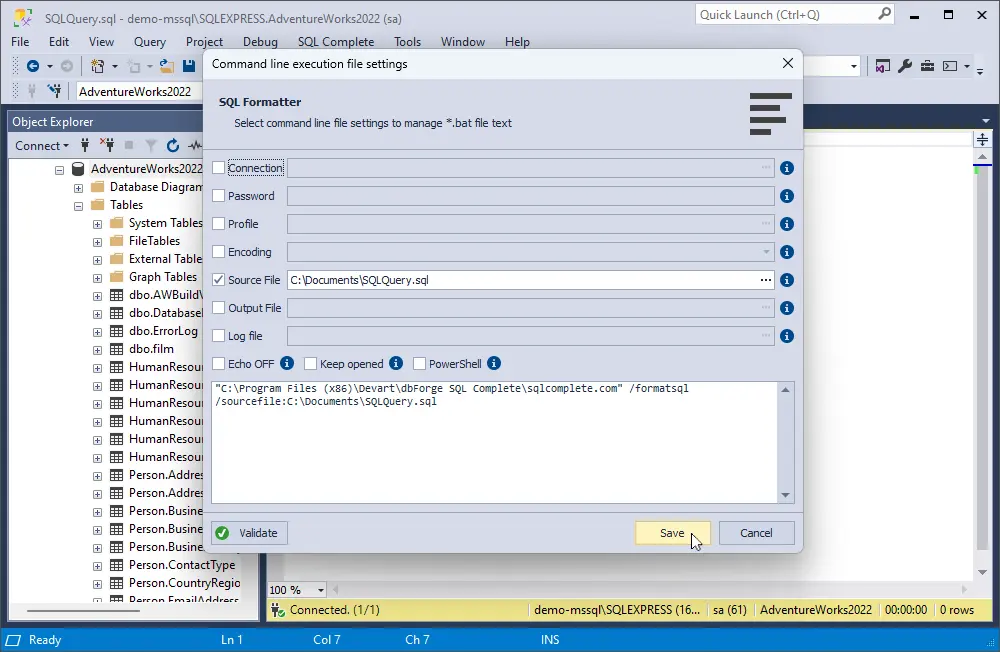Click the info icon next to Source File field
This screenshot has width=1000, height=652.
pos(786,280)
